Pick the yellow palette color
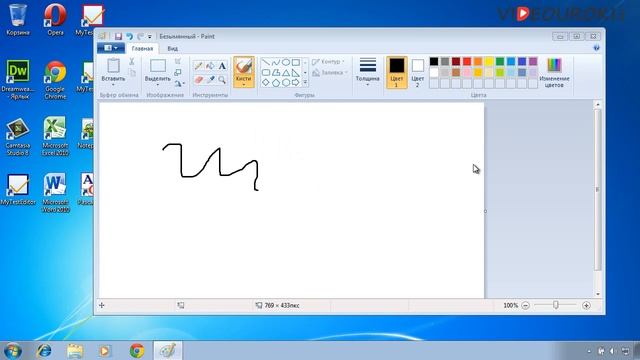The height and width of the screenshot is (360, 640). coord(489,62)
